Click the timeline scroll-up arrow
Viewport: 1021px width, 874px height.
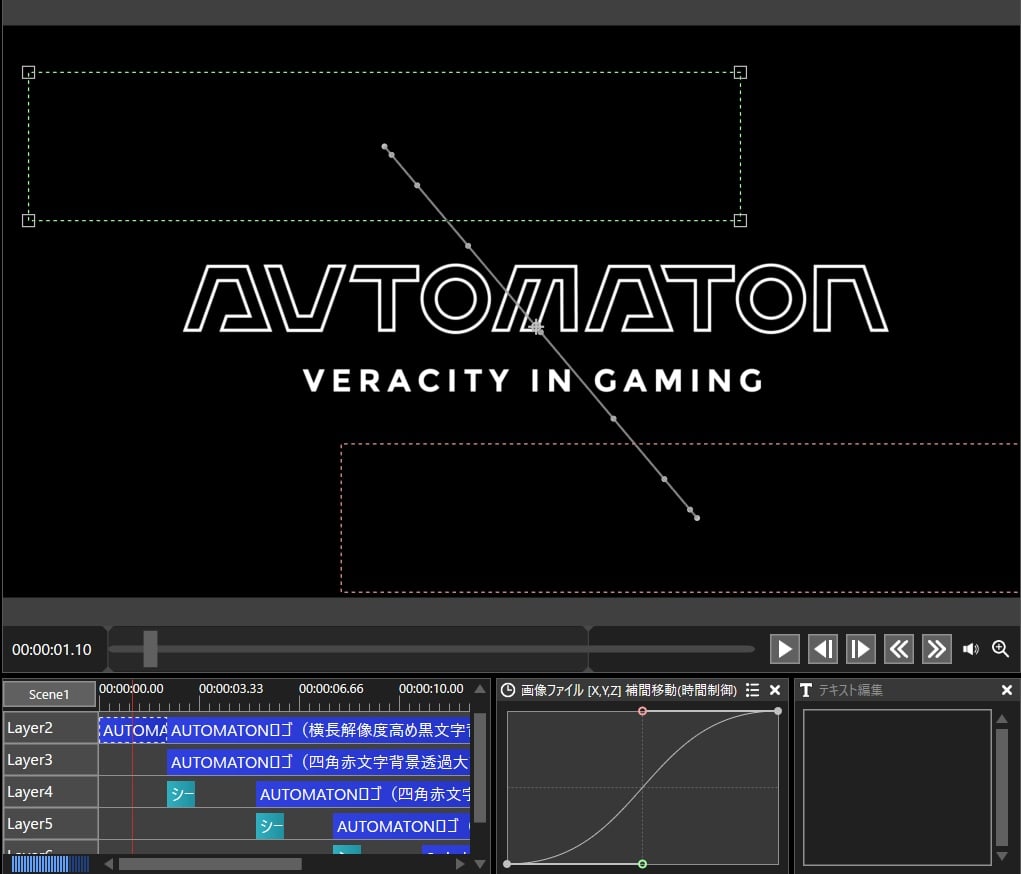coord(480,689)
